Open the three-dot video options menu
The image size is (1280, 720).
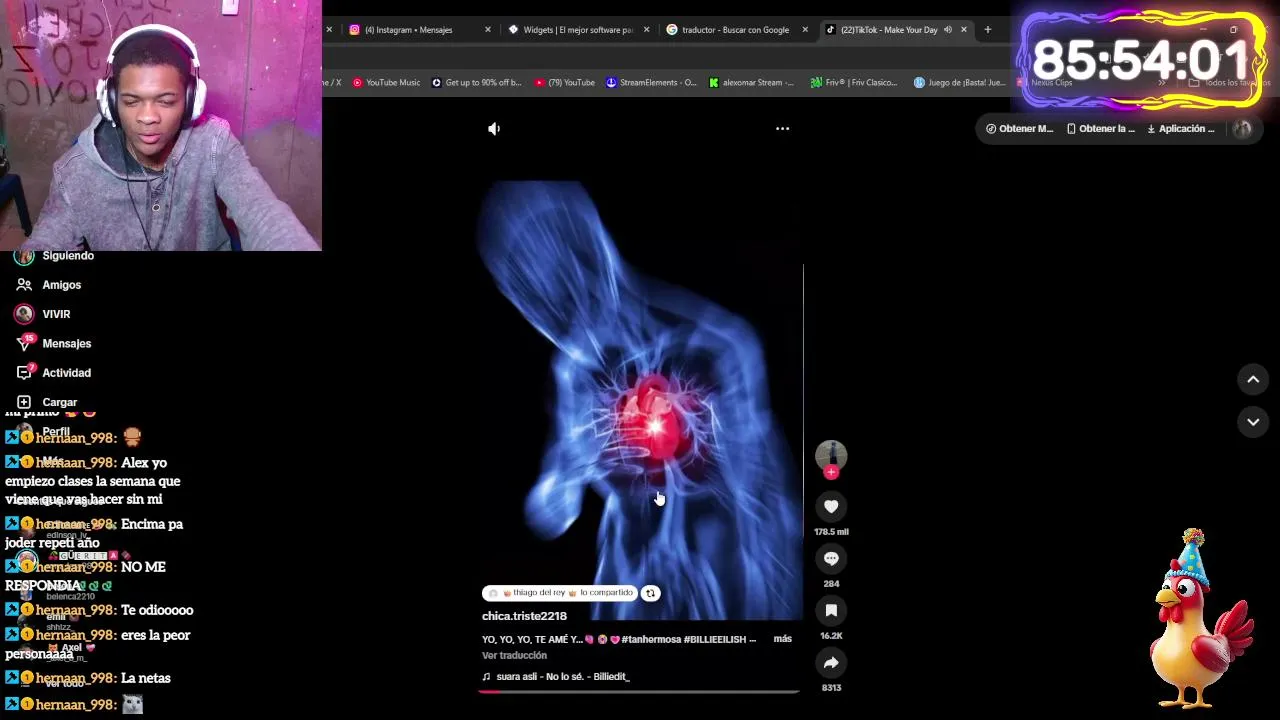pos(782,128)
